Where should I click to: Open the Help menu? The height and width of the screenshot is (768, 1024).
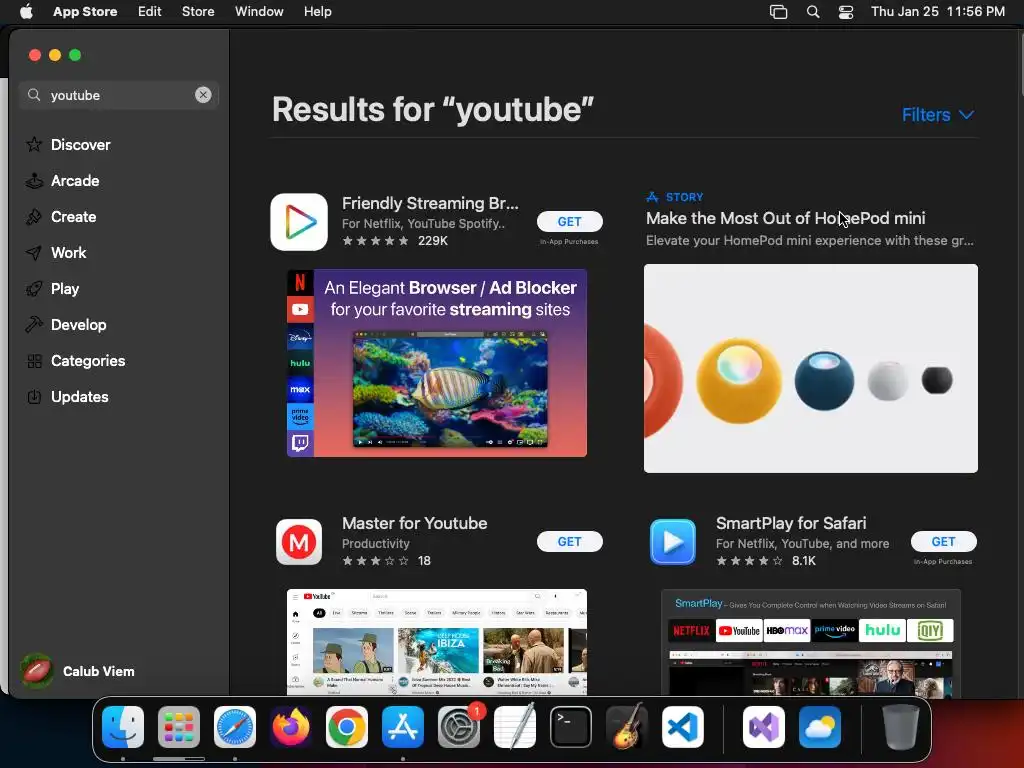coord(317,12)
